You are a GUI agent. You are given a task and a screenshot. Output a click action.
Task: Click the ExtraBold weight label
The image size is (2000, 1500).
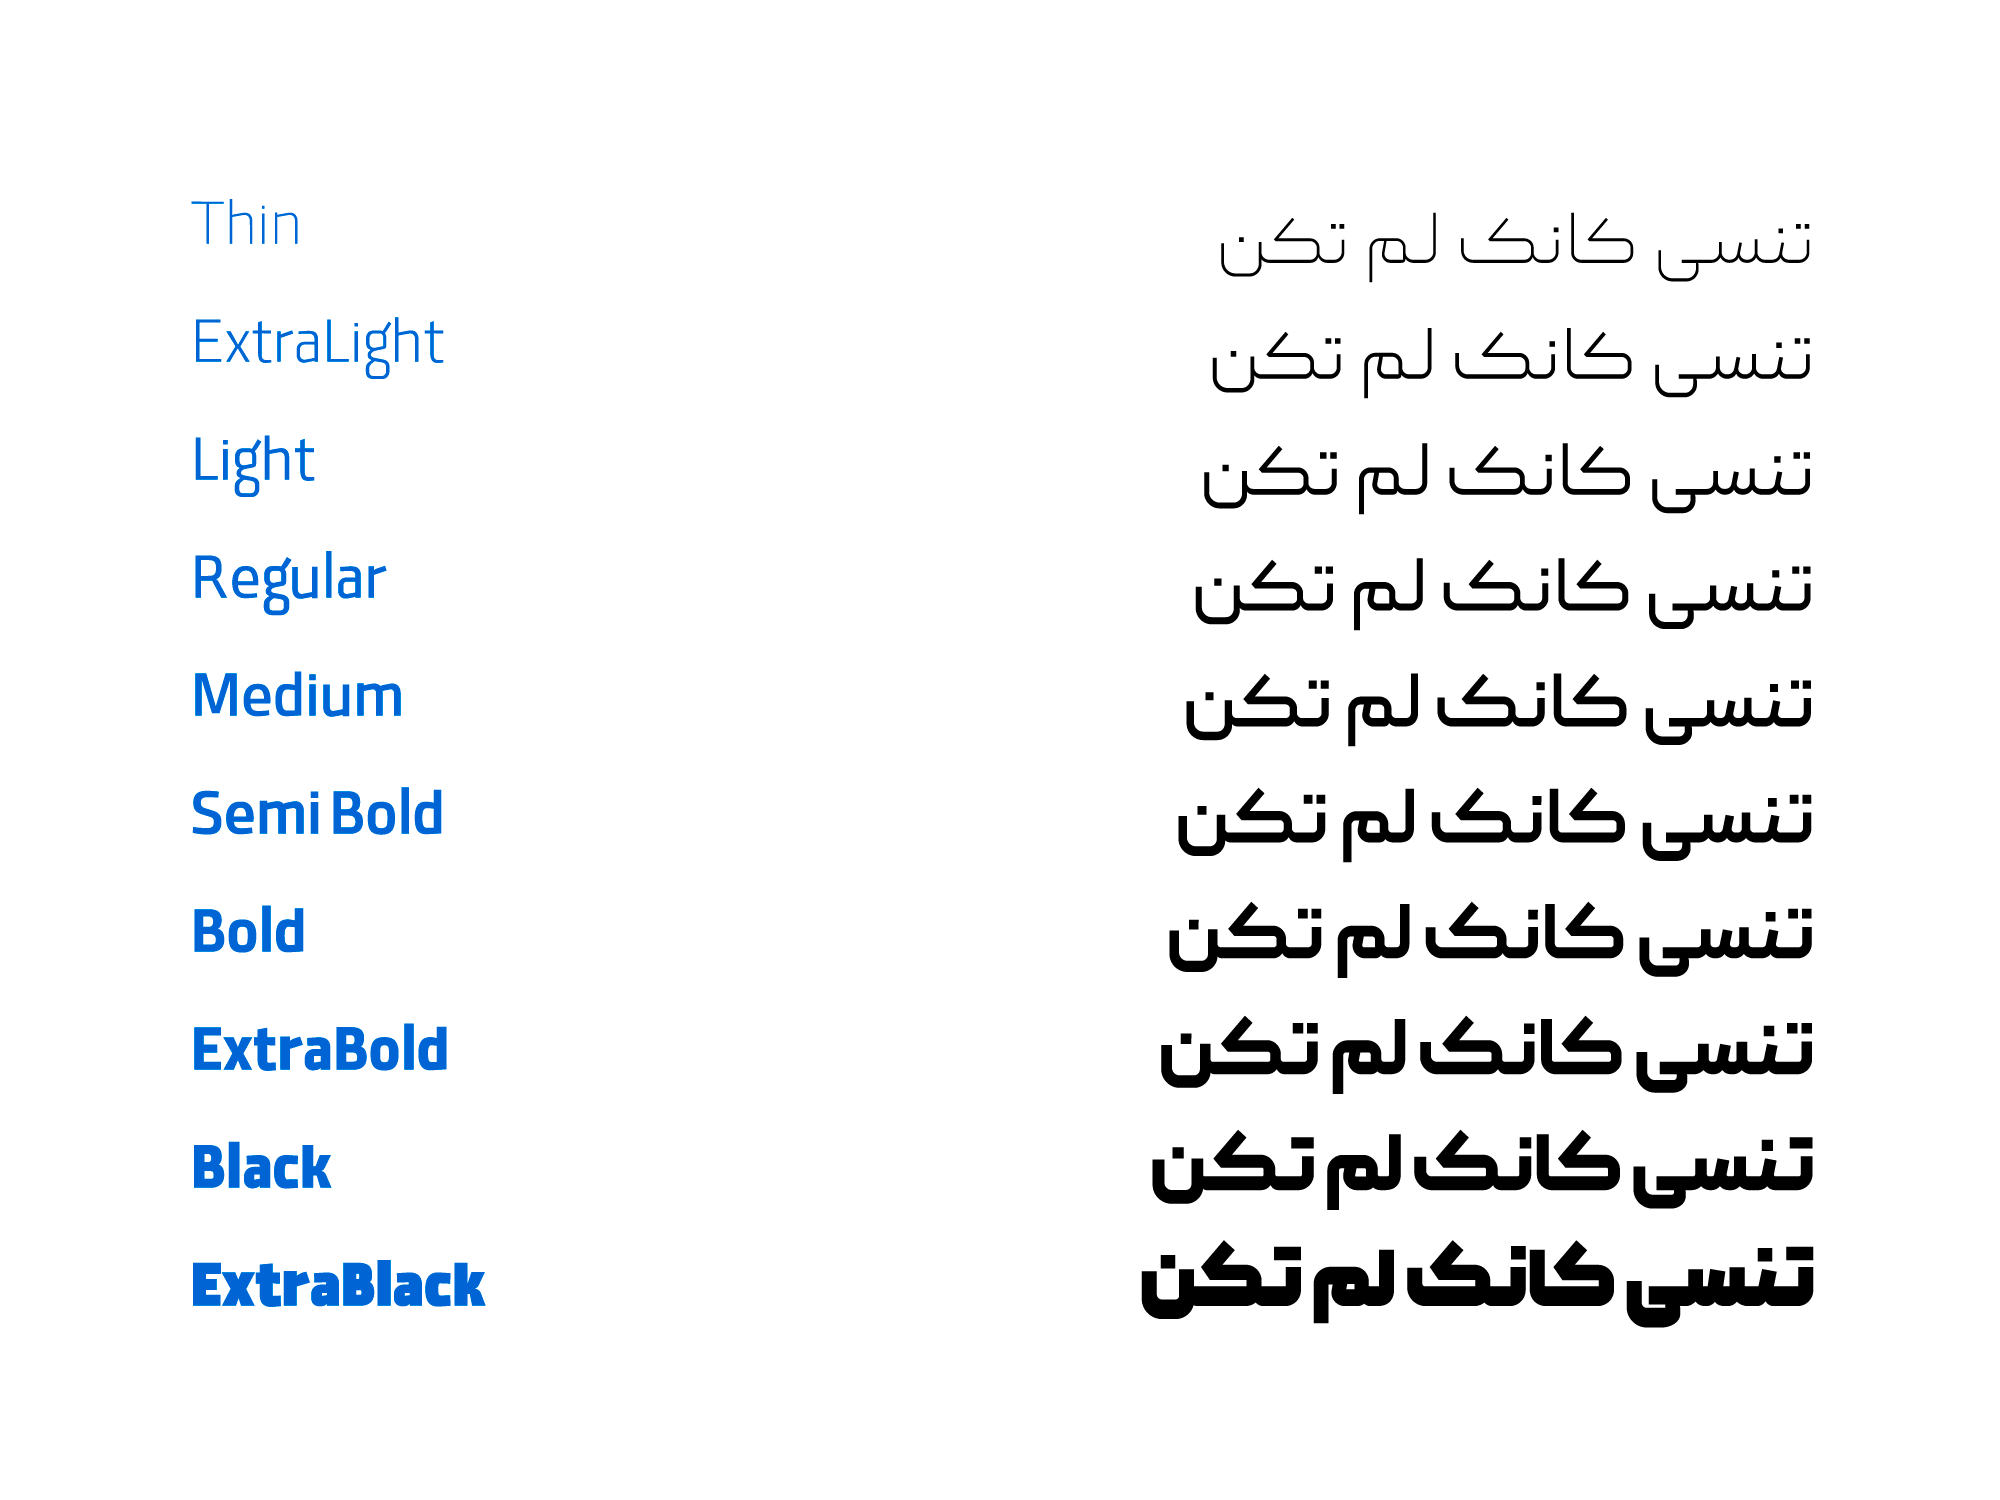320,1049
